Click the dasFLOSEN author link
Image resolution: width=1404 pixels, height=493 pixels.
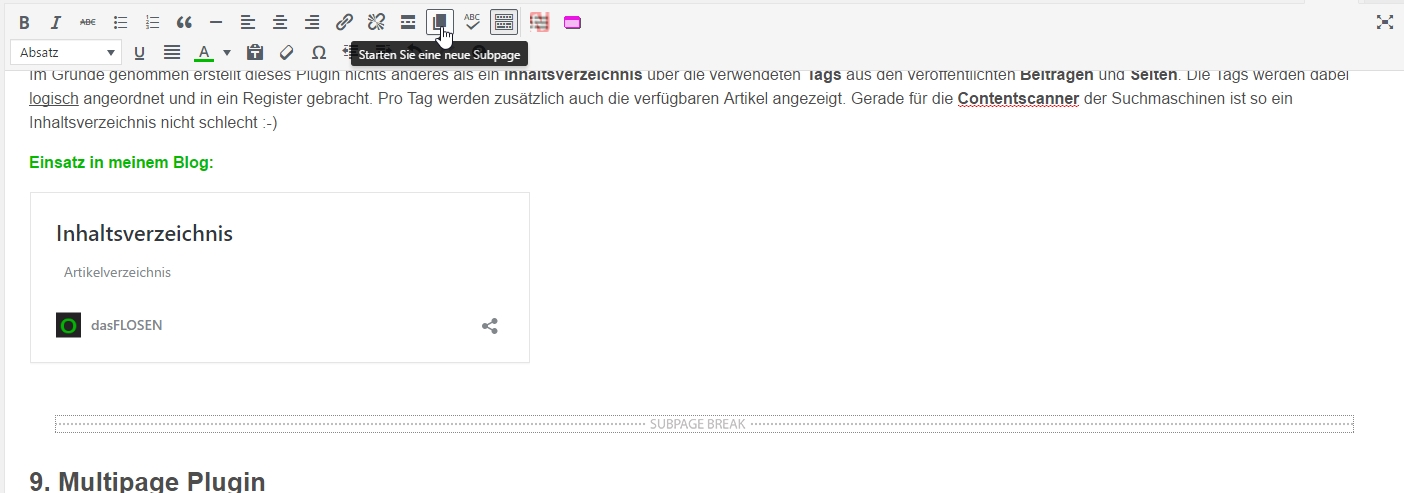pyautogui.click(x=126, y=325)
